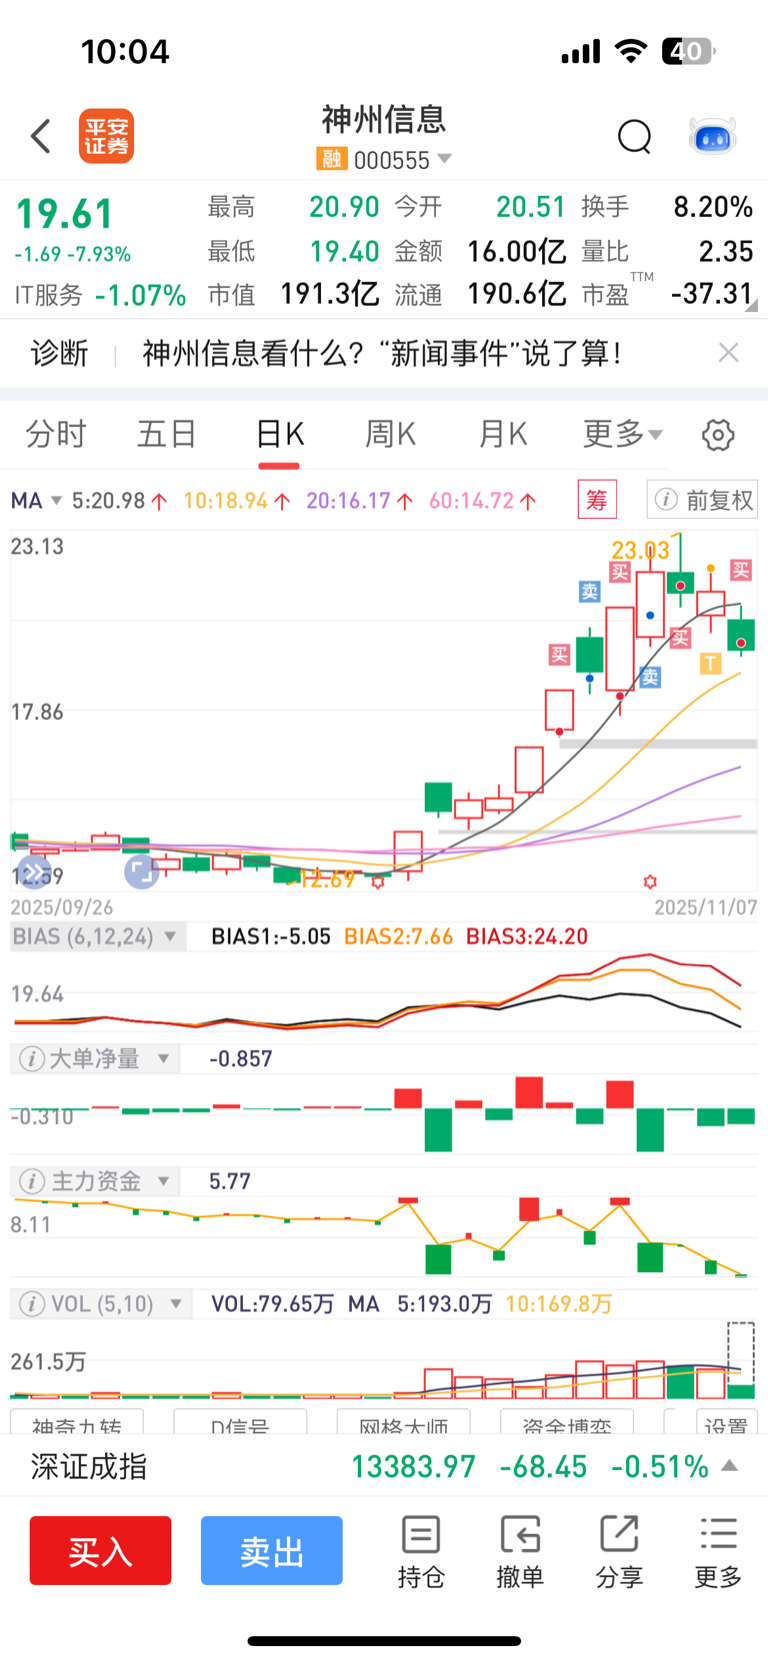
Task: Open 撤单 cancel order icon
Action: click(520, 1552)
